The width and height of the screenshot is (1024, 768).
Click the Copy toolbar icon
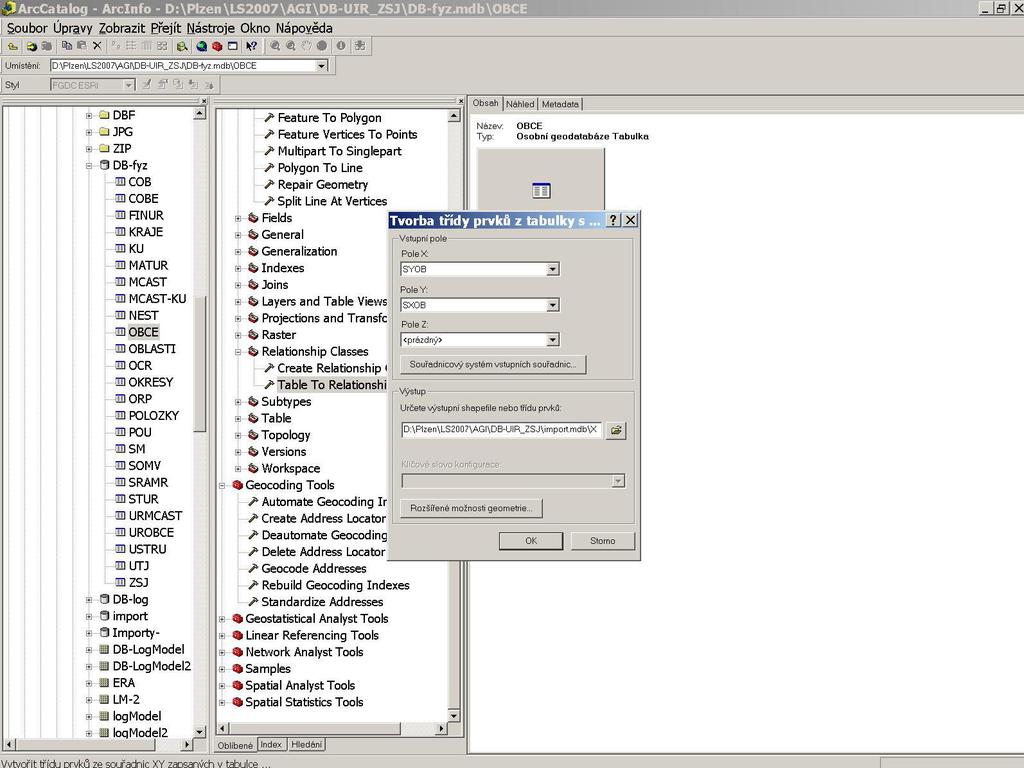pos(67,46)
